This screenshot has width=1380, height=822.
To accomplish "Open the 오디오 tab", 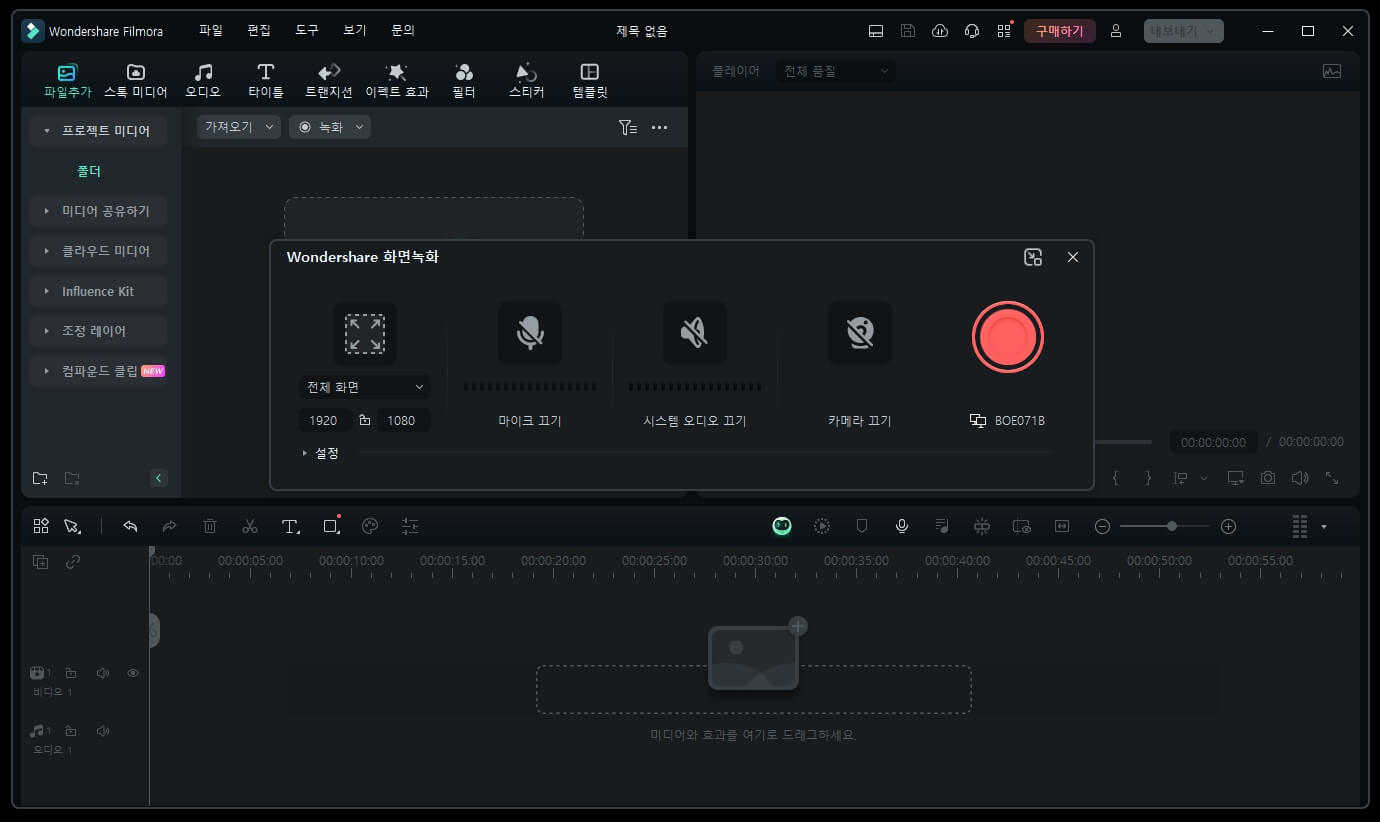I will coord(203,81).
